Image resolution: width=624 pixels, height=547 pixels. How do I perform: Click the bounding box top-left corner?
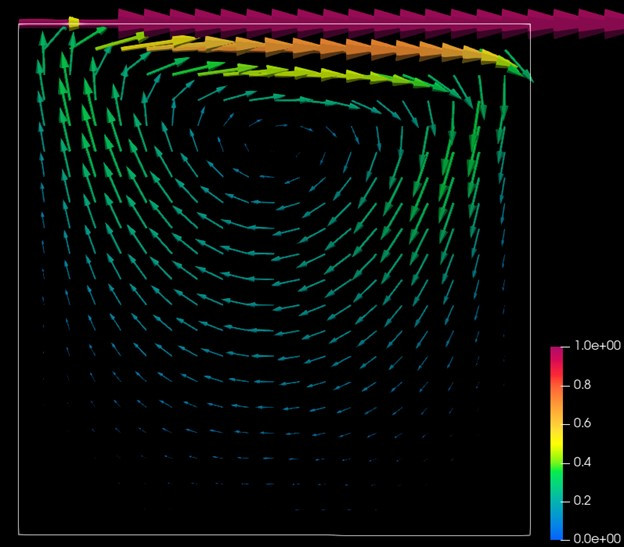19,24
